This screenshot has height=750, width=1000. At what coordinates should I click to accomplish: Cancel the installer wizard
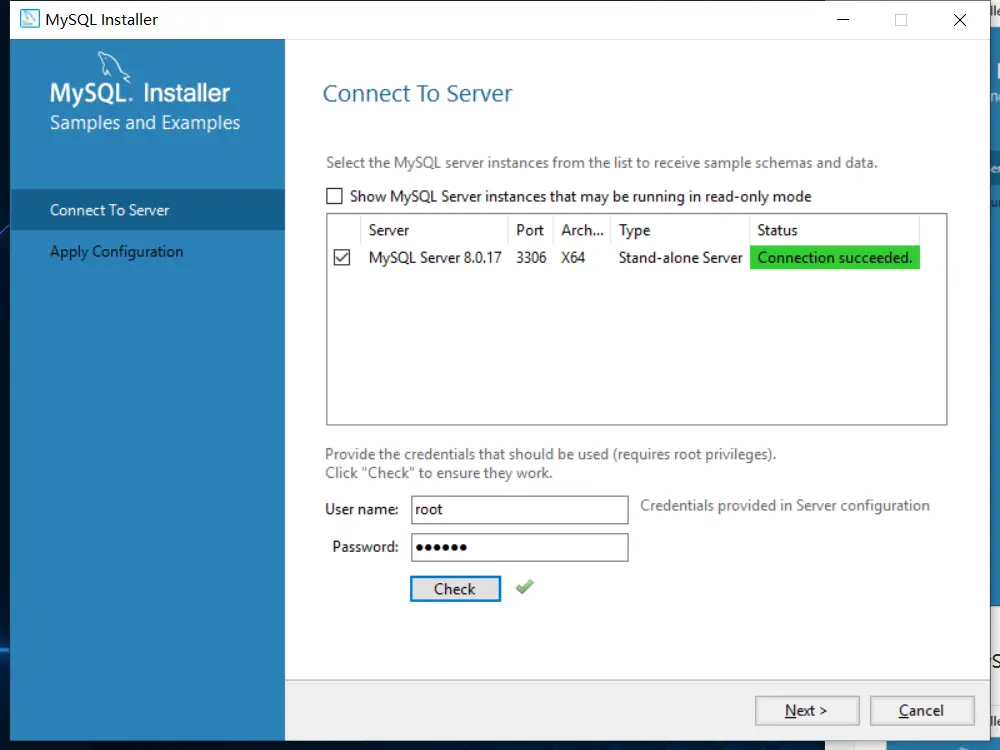pyautogui.click(x=922, y=710)
